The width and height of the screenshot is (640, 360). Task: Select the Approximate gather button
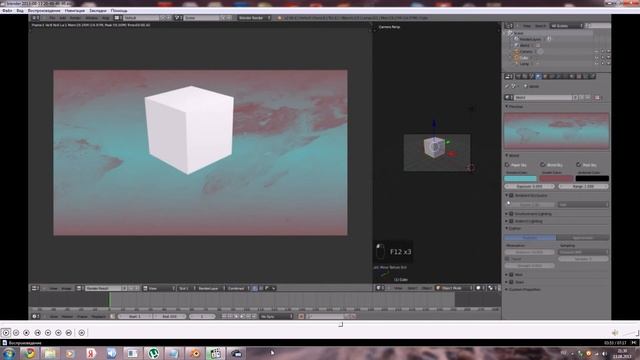(x=582, y=238)
